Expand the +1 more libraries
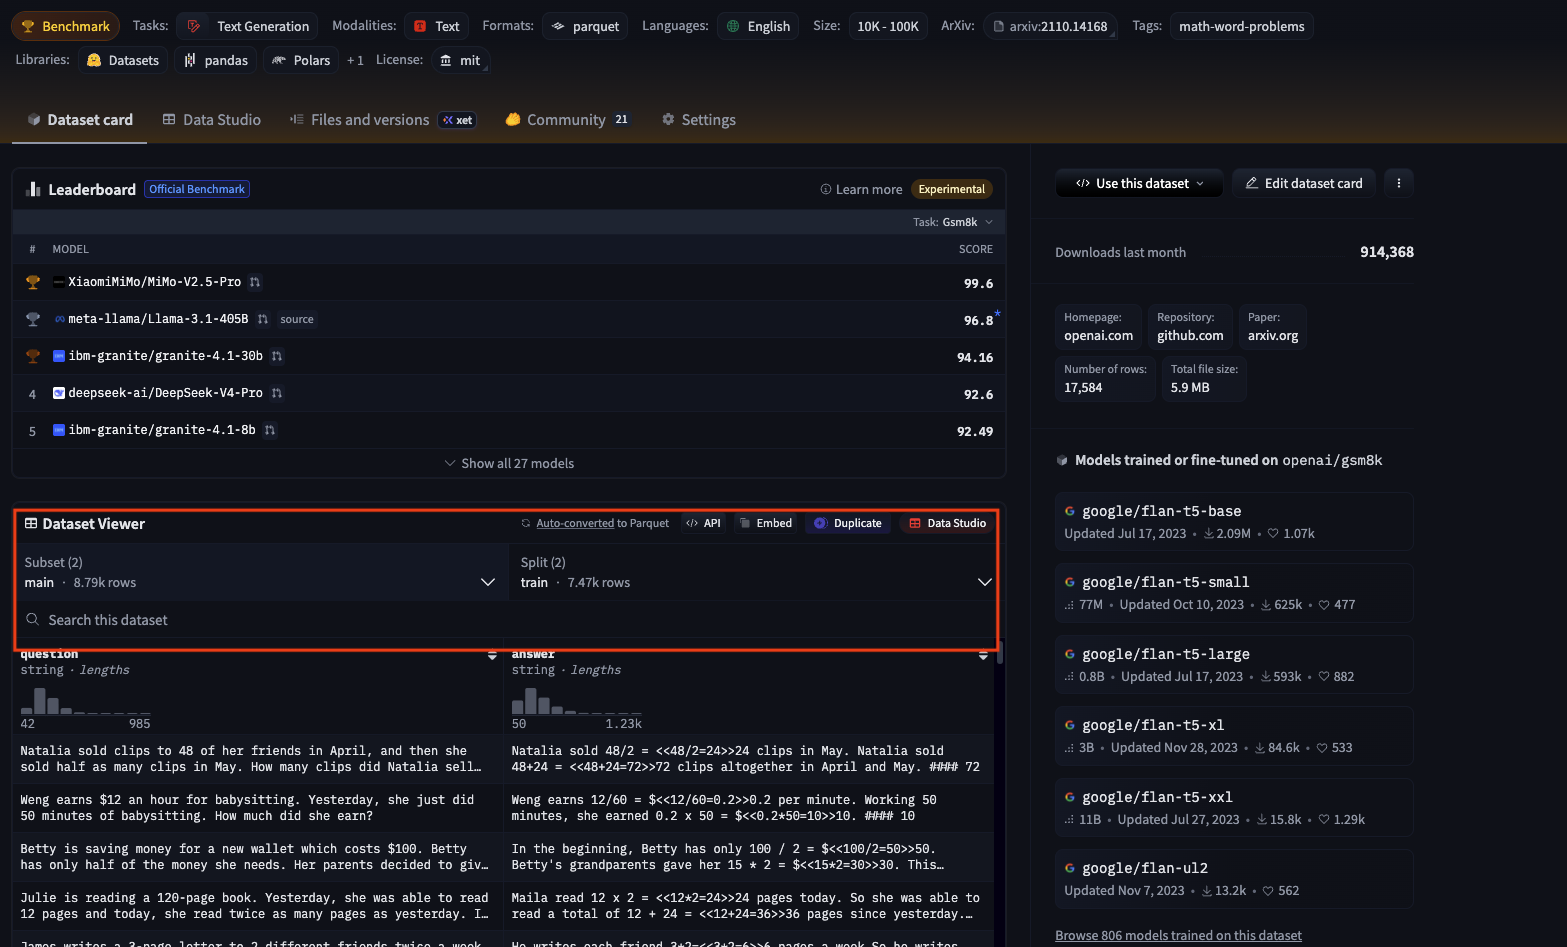Screen dimensions: 1567x947 coord(355,60)
